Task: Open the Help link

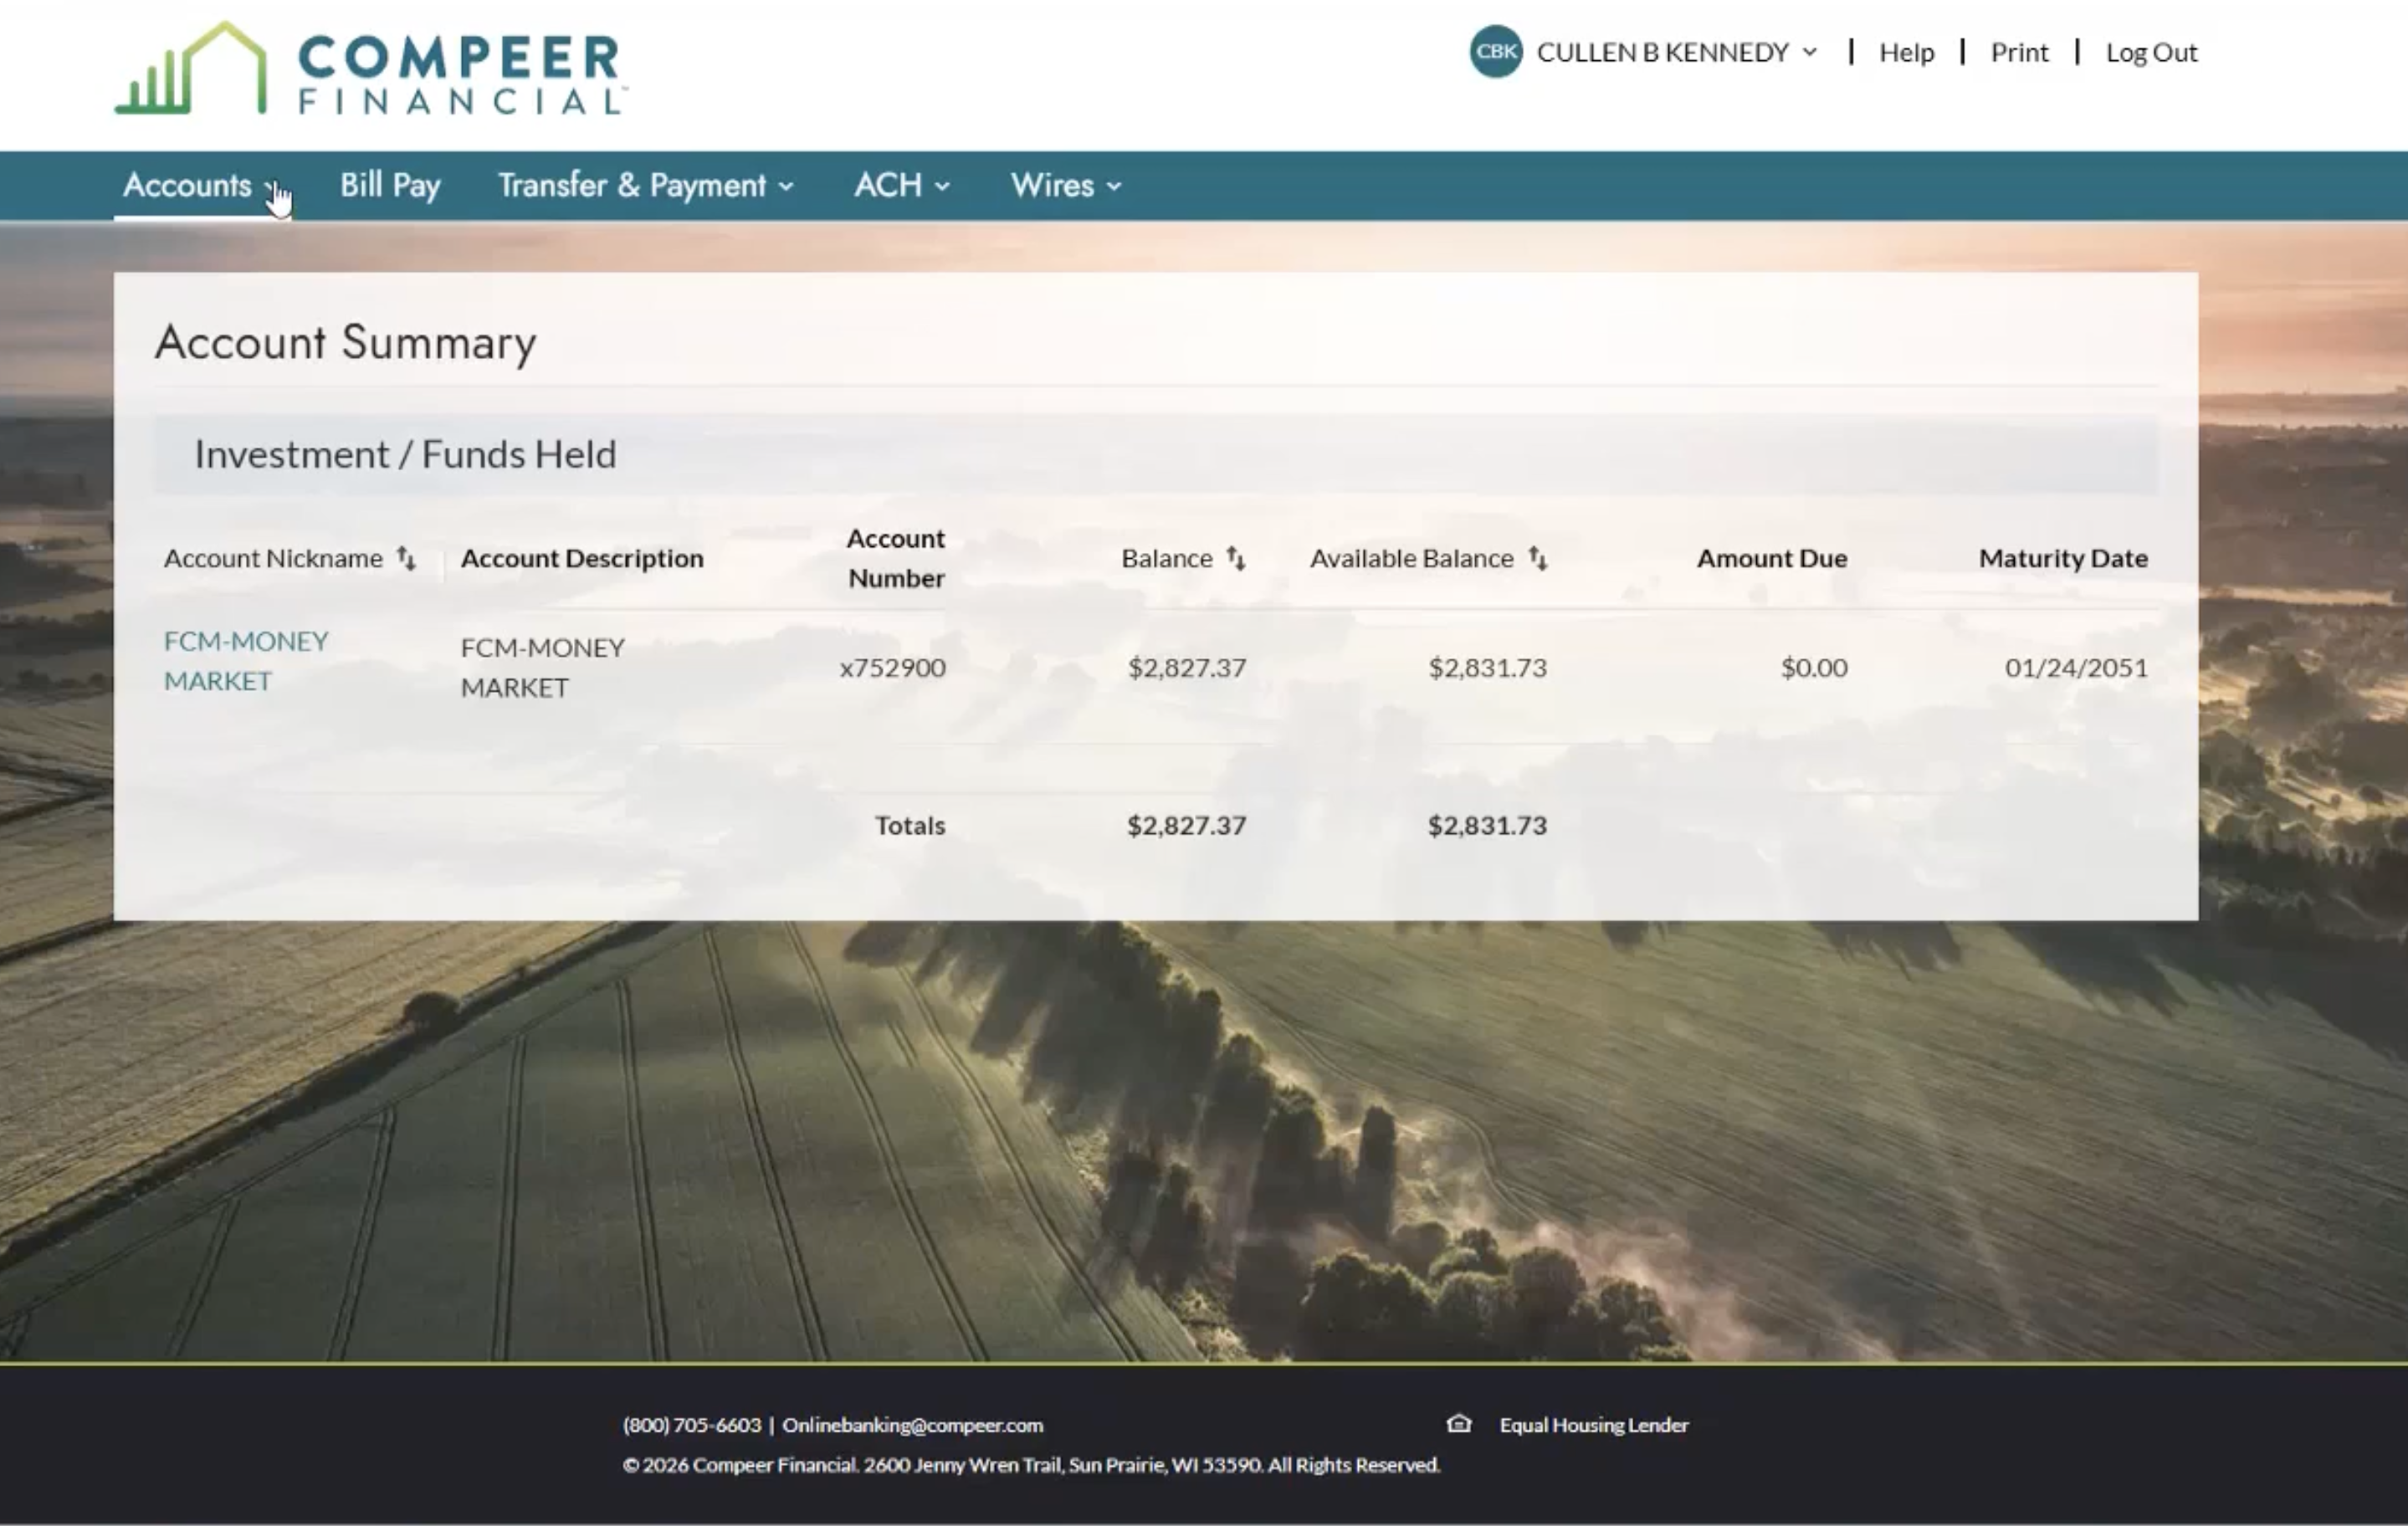Action: (1906, 52)
